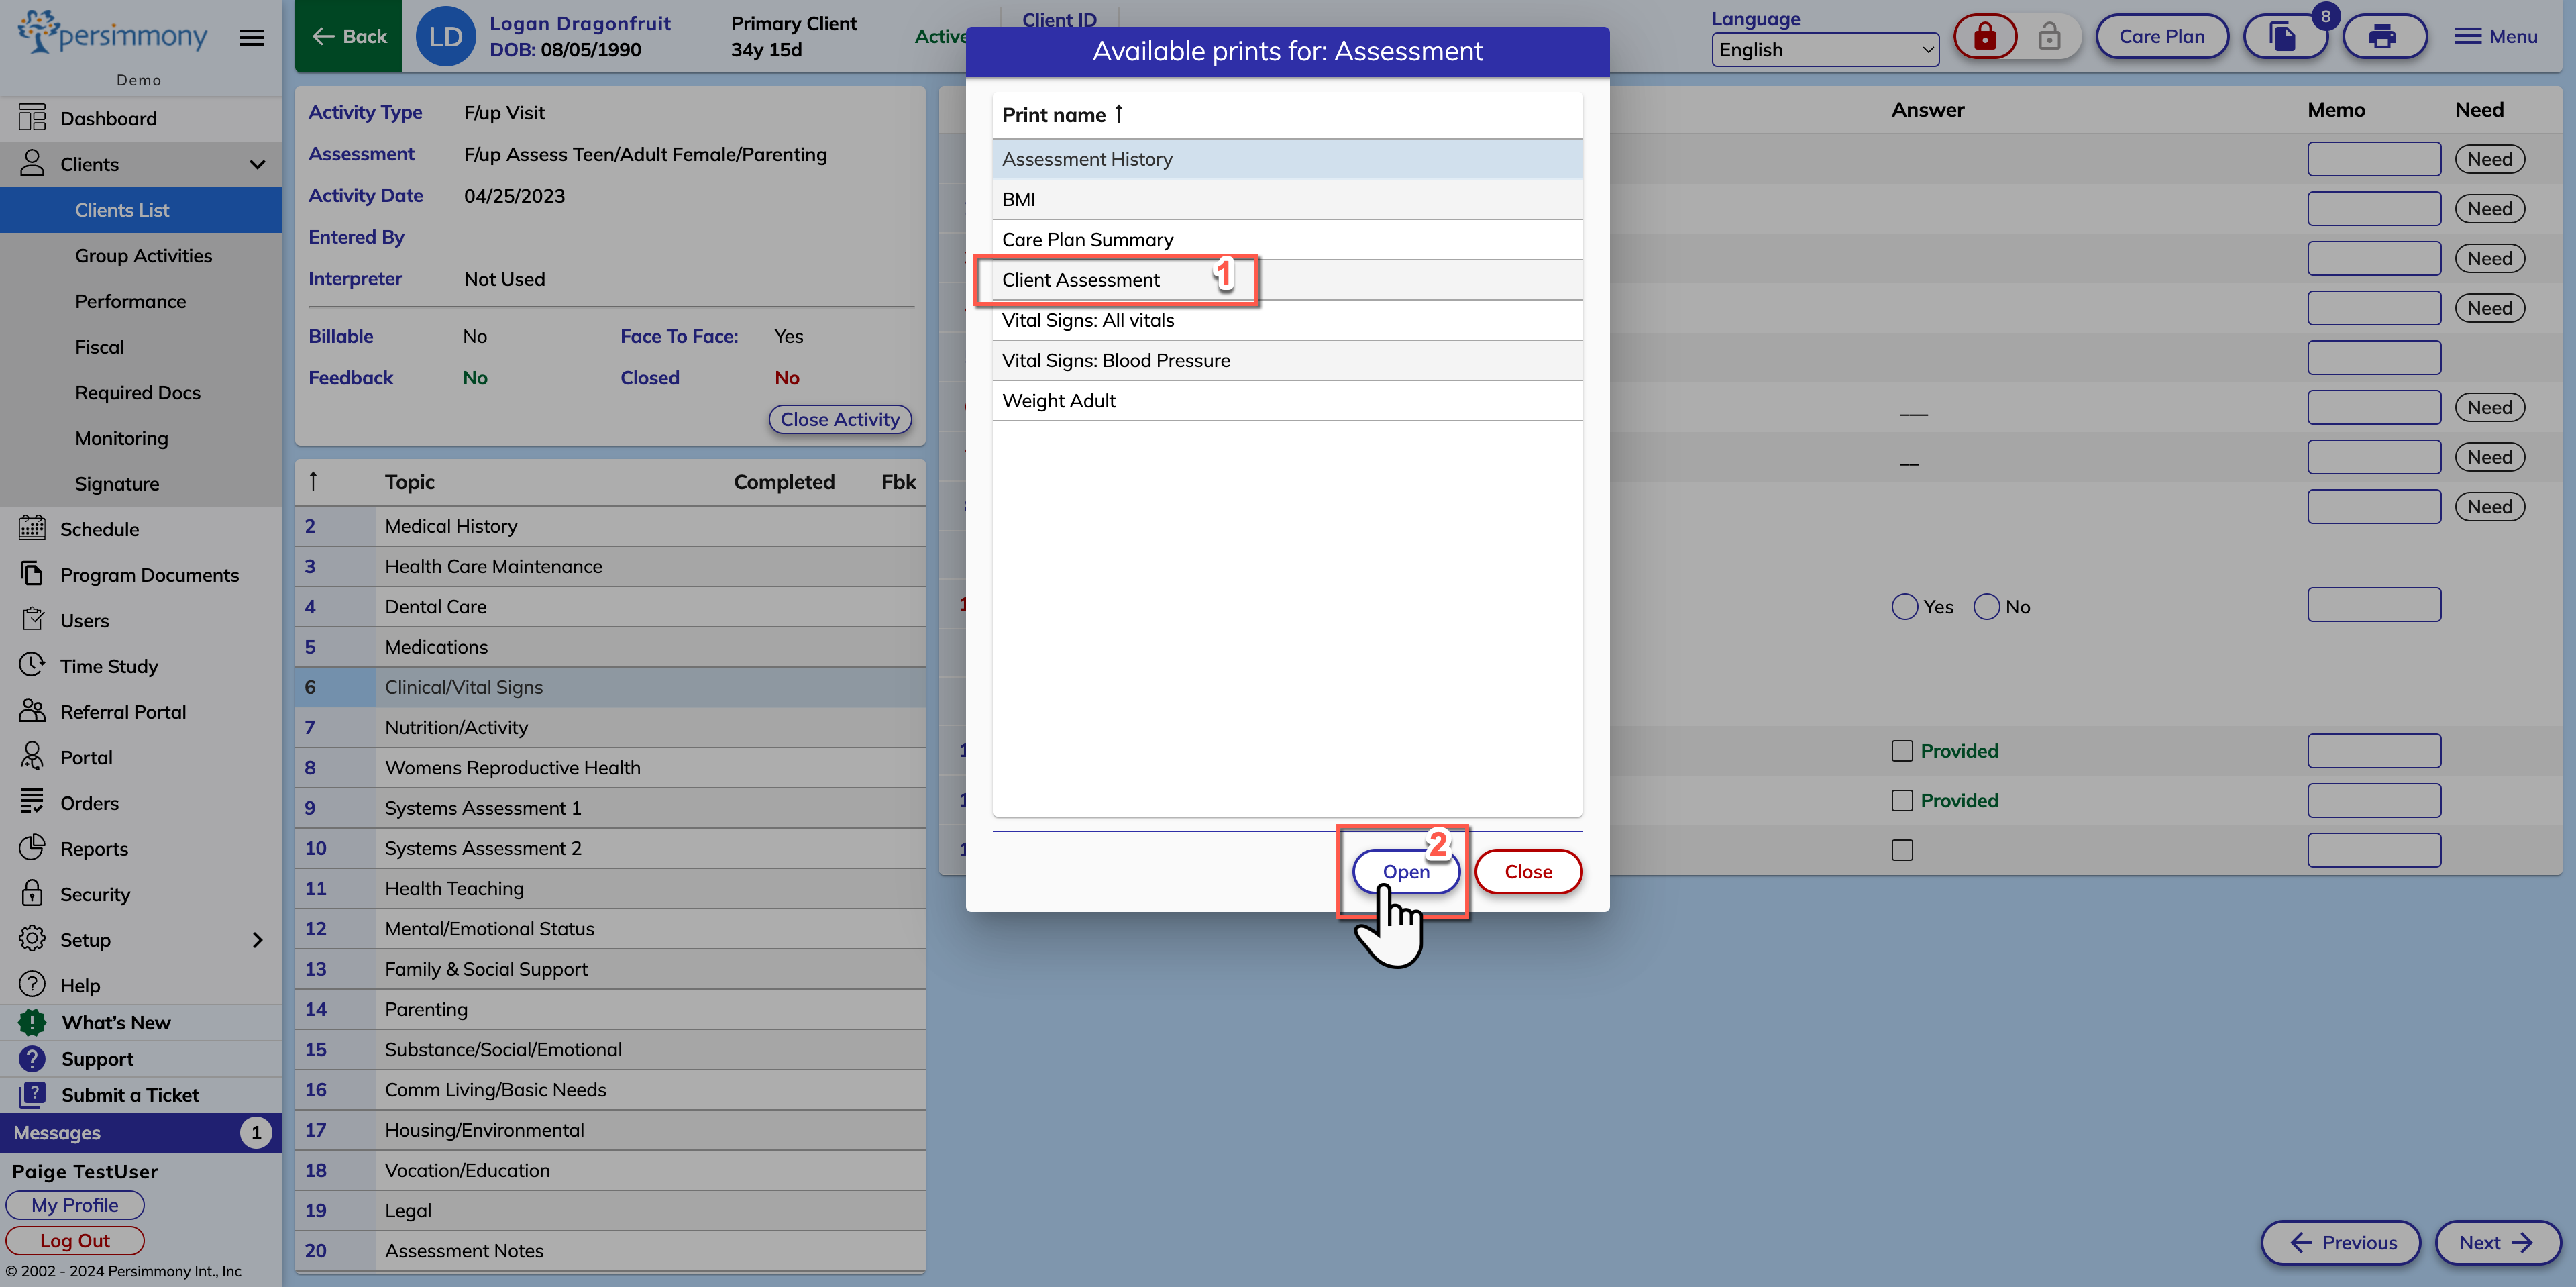
Task: Click the Reports pie chart icon
Action: point(32,847)
